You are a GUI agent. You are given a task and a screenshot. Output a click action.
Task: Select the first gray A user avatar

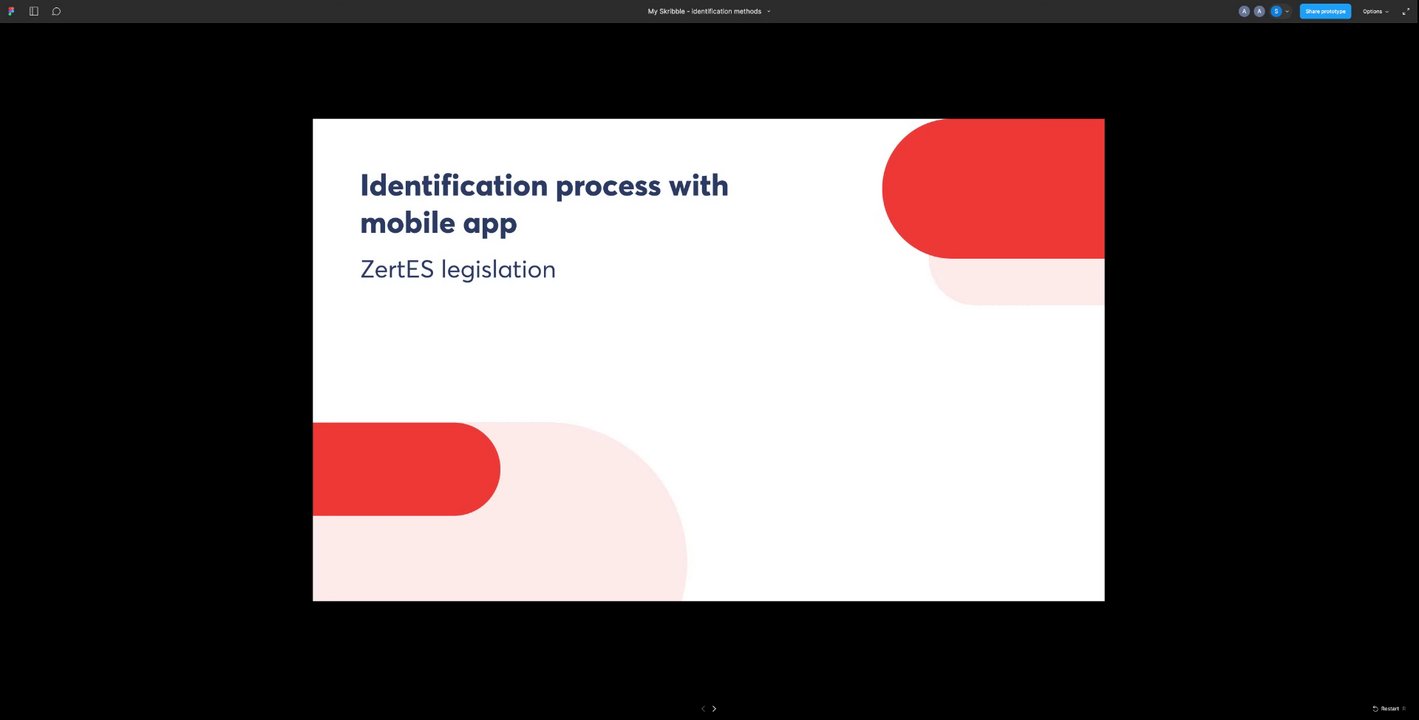click(1244, 11)
